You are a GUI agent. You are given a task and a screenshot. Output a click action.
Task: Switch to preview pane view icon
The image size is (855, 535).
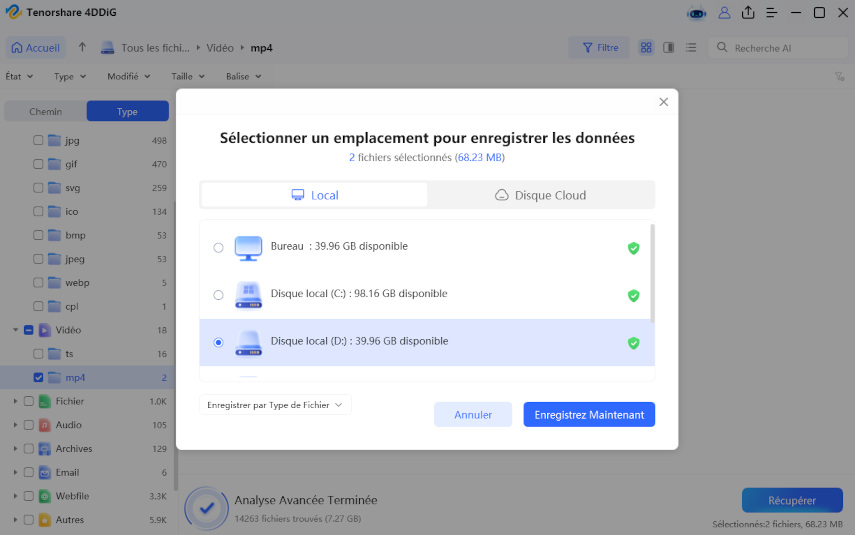(669, 47)
